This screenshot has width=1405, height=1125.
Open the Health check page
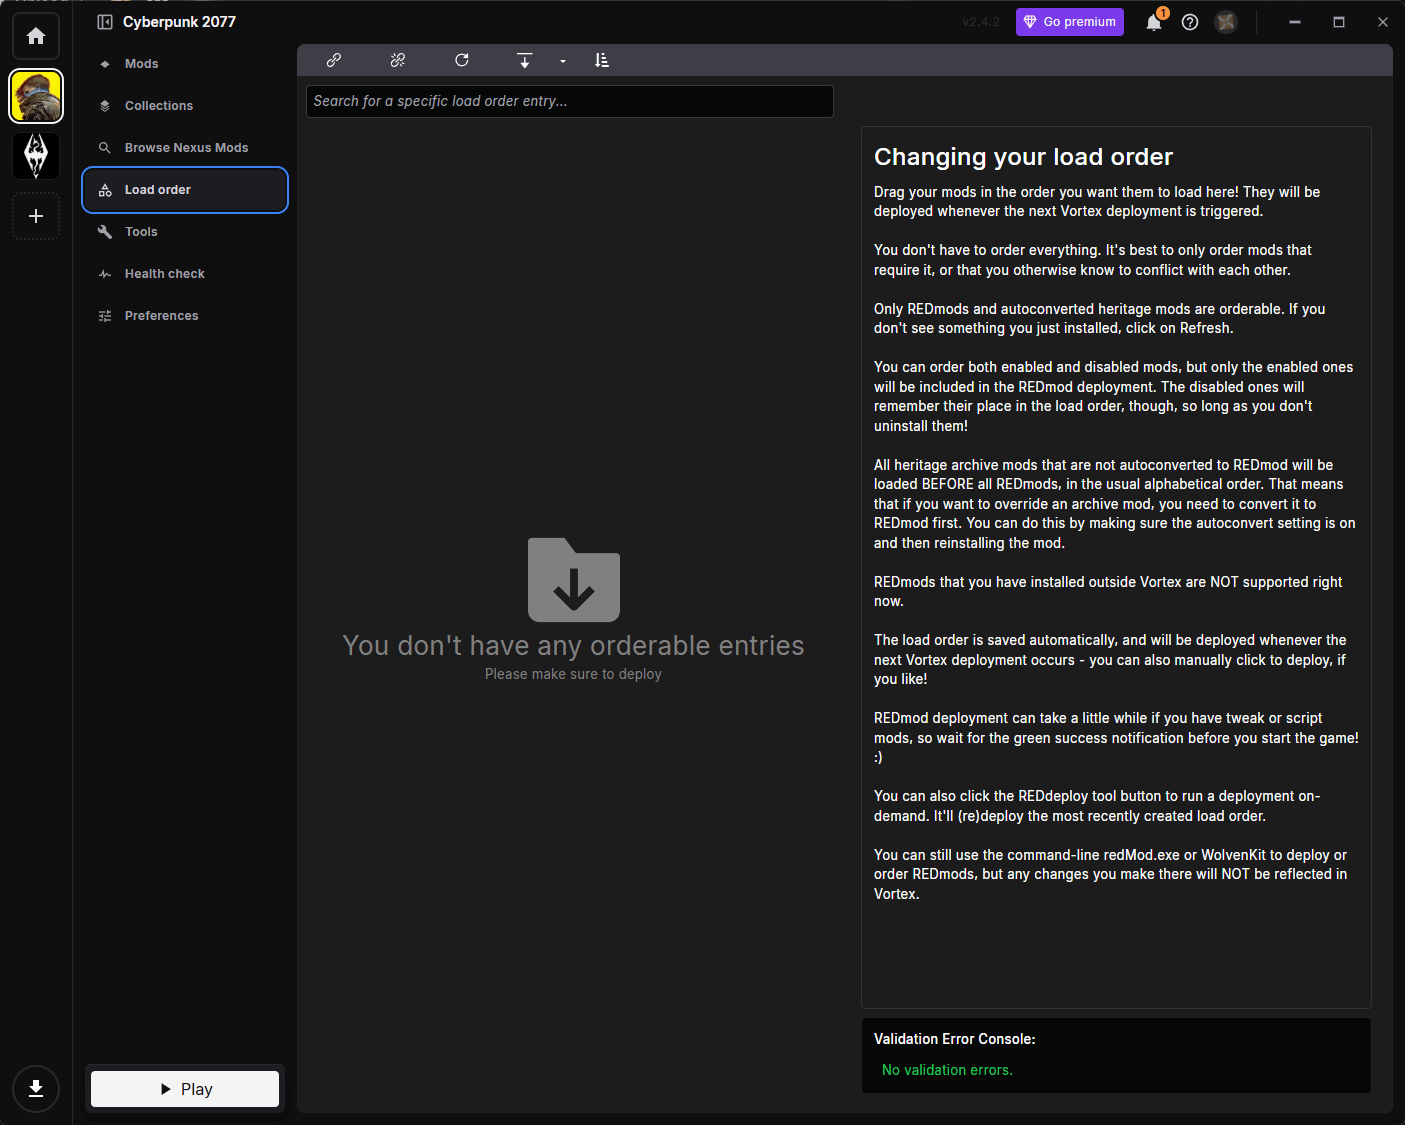[x=185, y=274]
